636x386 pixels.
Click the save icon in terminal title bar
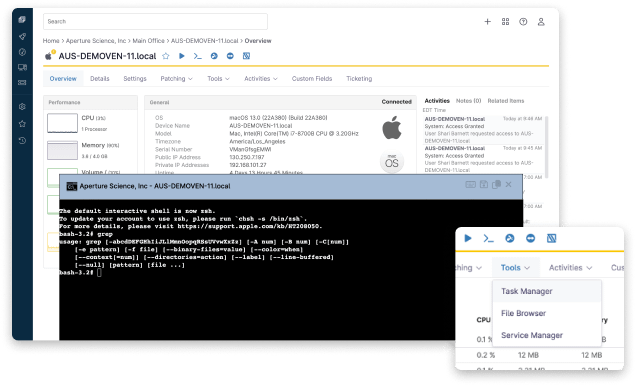pos(483,184)
